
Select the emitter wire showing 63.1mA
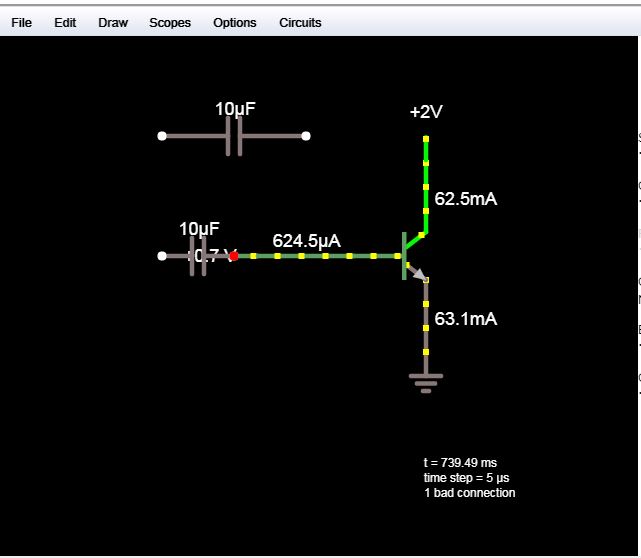point(426,320)
